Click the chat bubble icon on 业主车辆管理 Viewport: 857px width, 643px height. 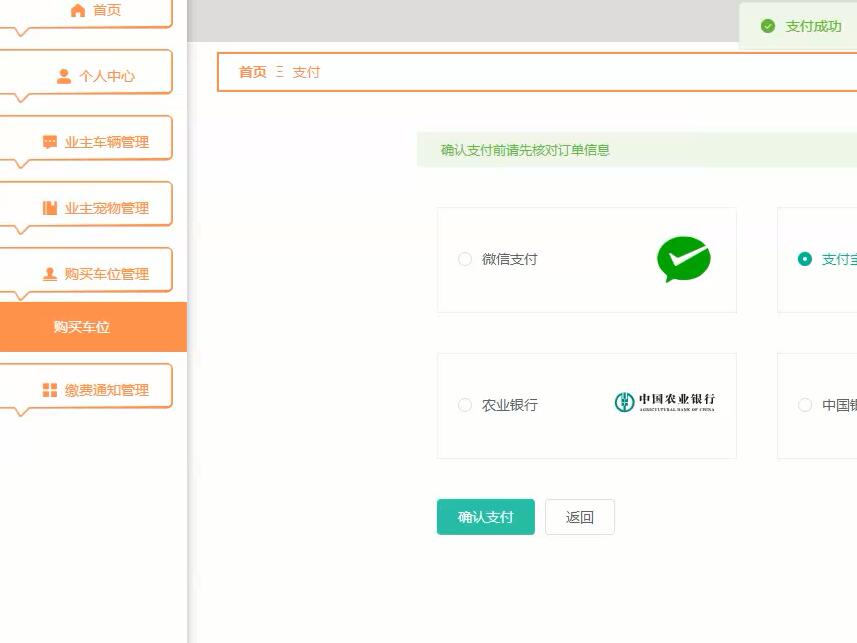[x=48, y=137]
